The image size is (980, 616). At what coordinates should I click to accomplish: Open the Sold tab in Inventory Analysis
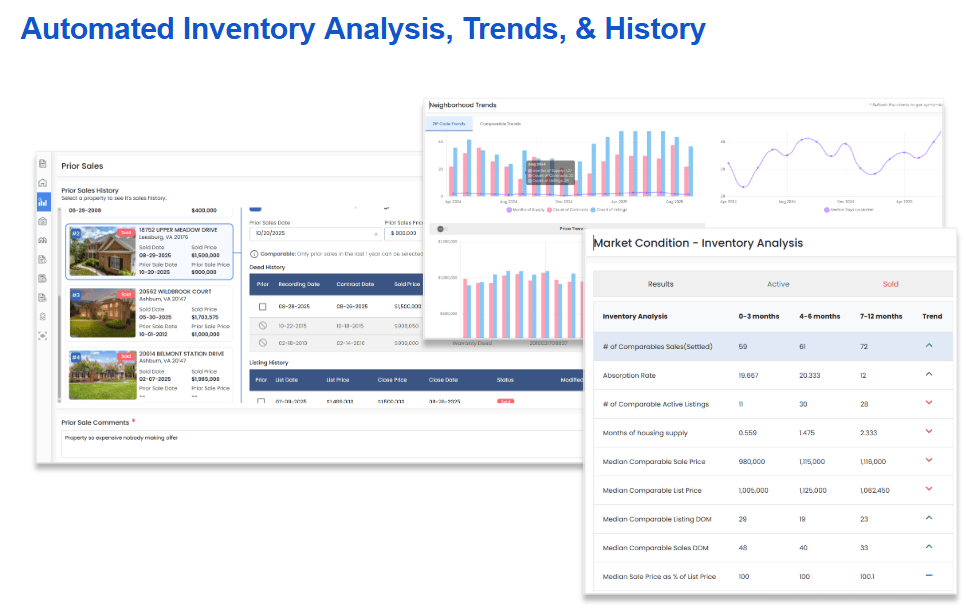click(889, 284)
